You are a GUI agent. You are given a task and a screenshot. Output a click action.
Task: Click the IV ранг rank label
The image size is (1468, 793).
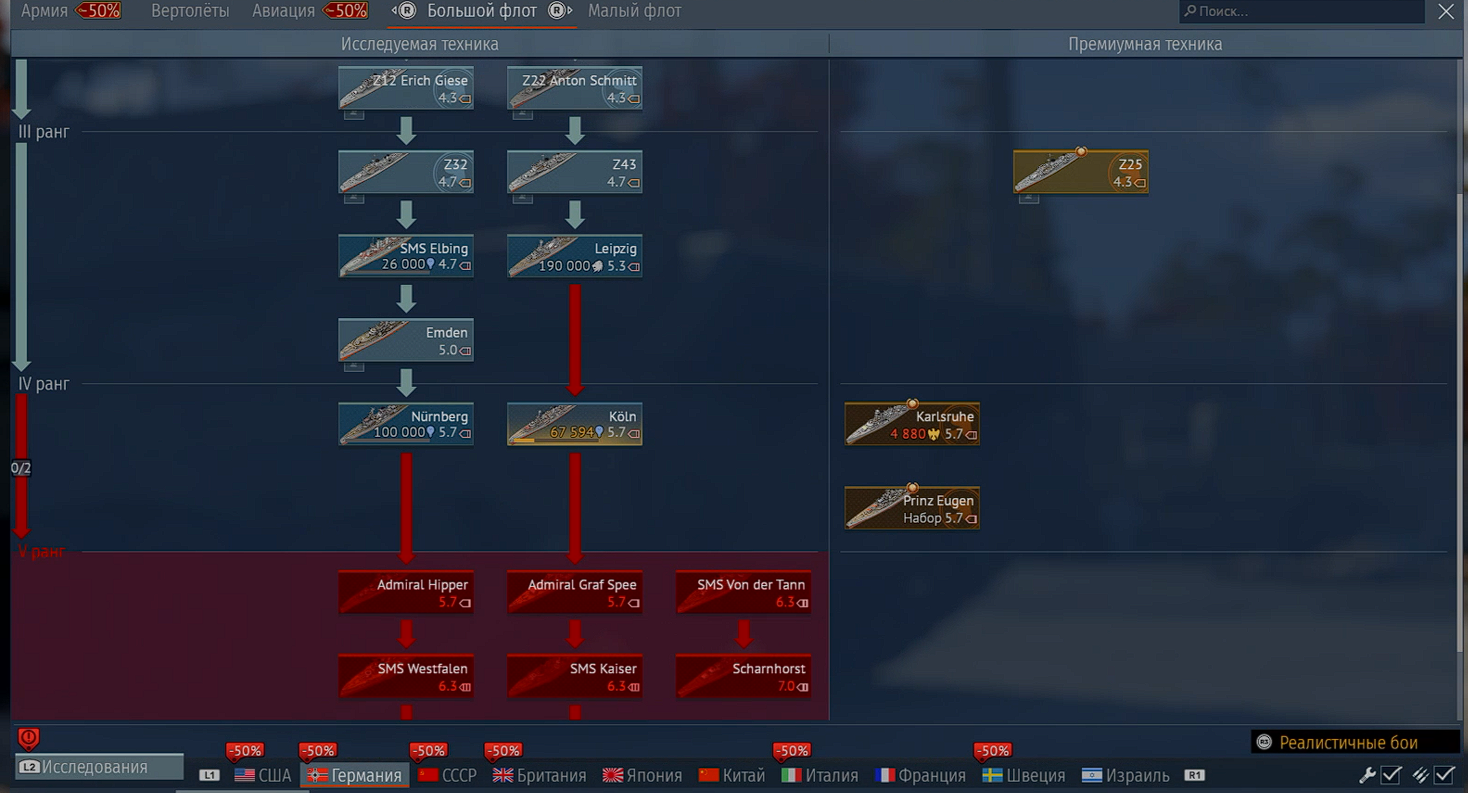coord(44,384)
